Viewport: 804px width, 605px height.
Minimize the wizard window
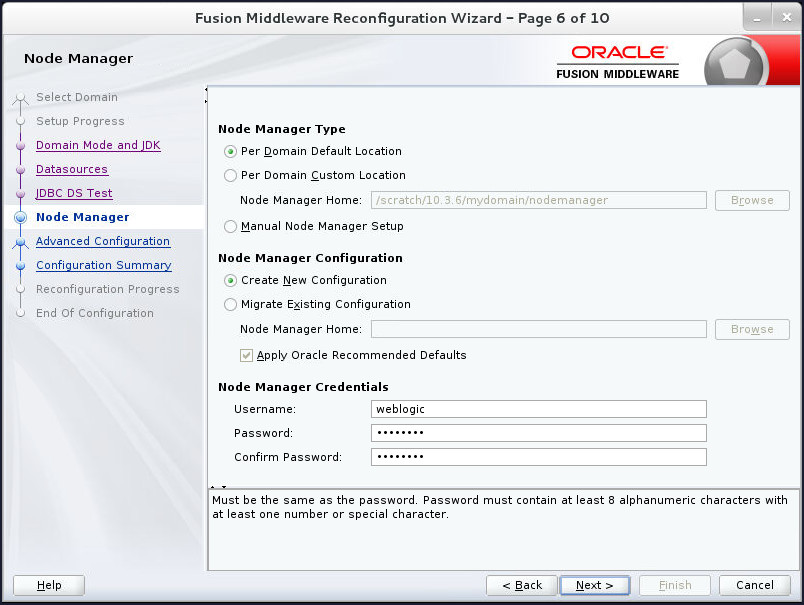(x=757, y=18)
